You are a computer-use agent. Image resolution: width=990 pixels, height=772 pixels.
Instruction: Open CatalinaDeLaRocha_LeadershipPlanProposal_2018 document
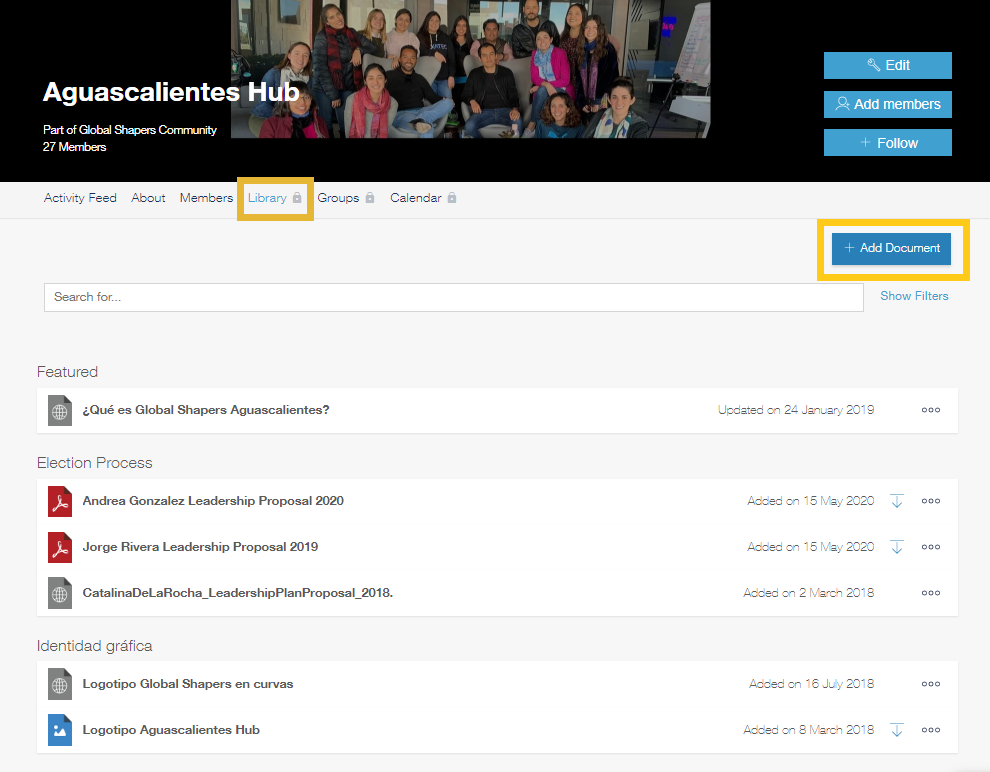238,593
